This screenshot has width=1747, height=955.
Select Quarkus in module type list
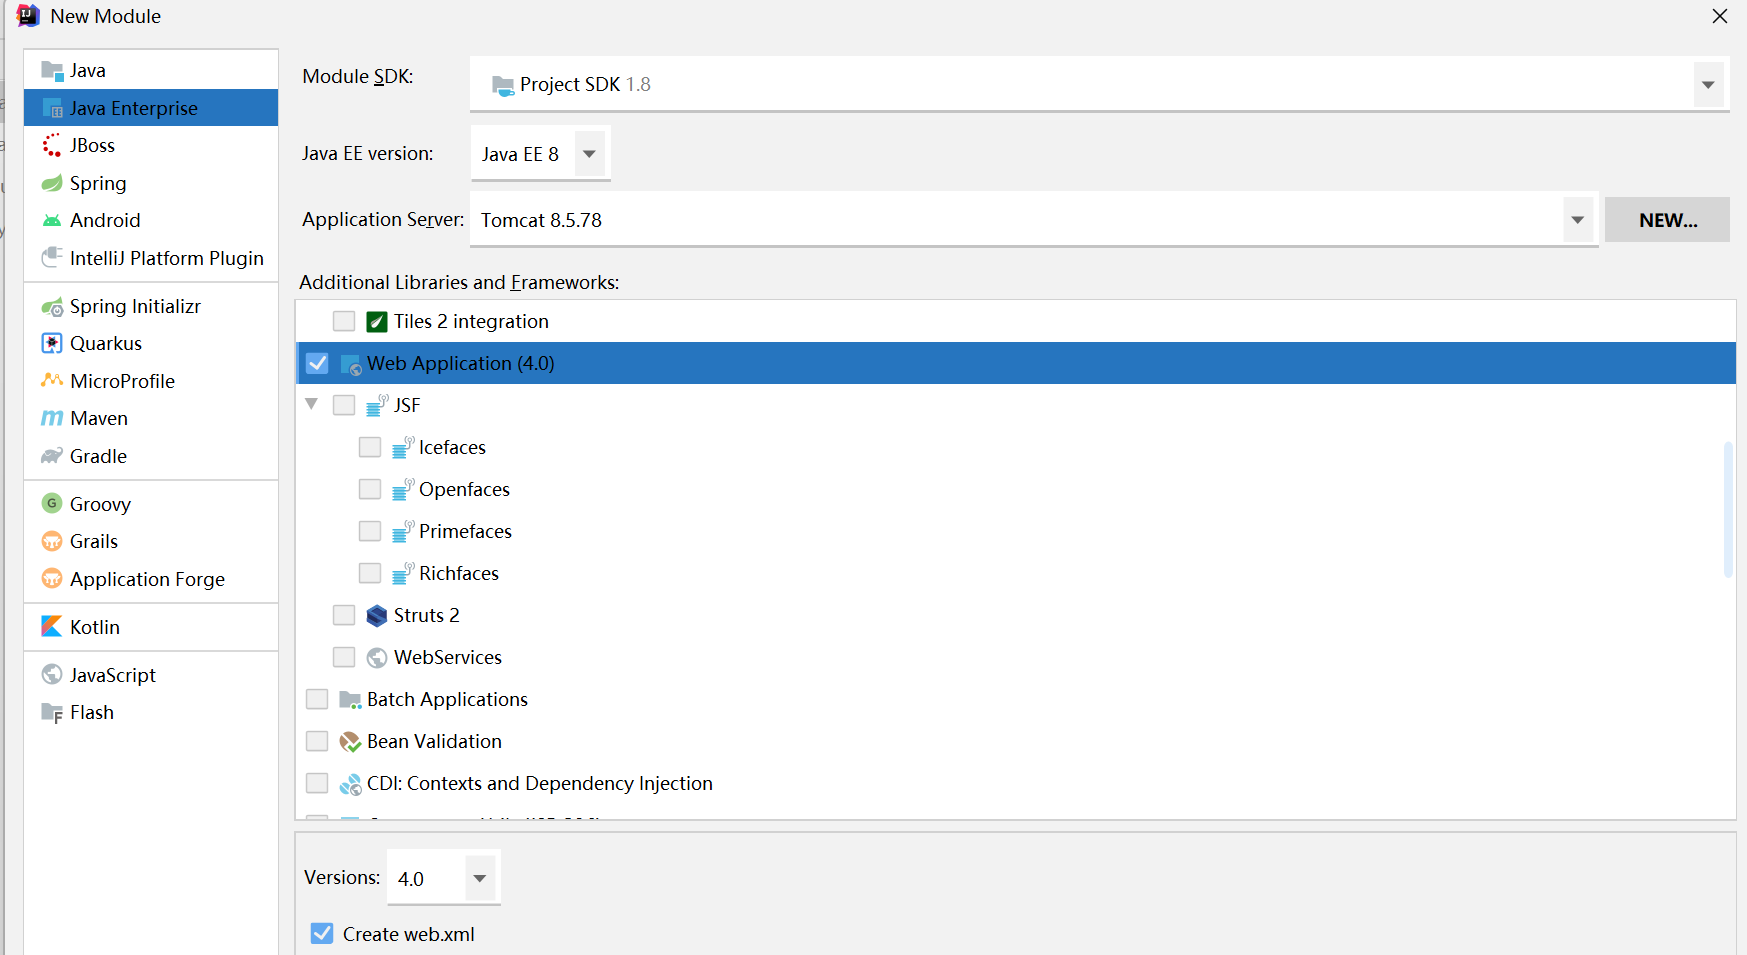(151, 343)
